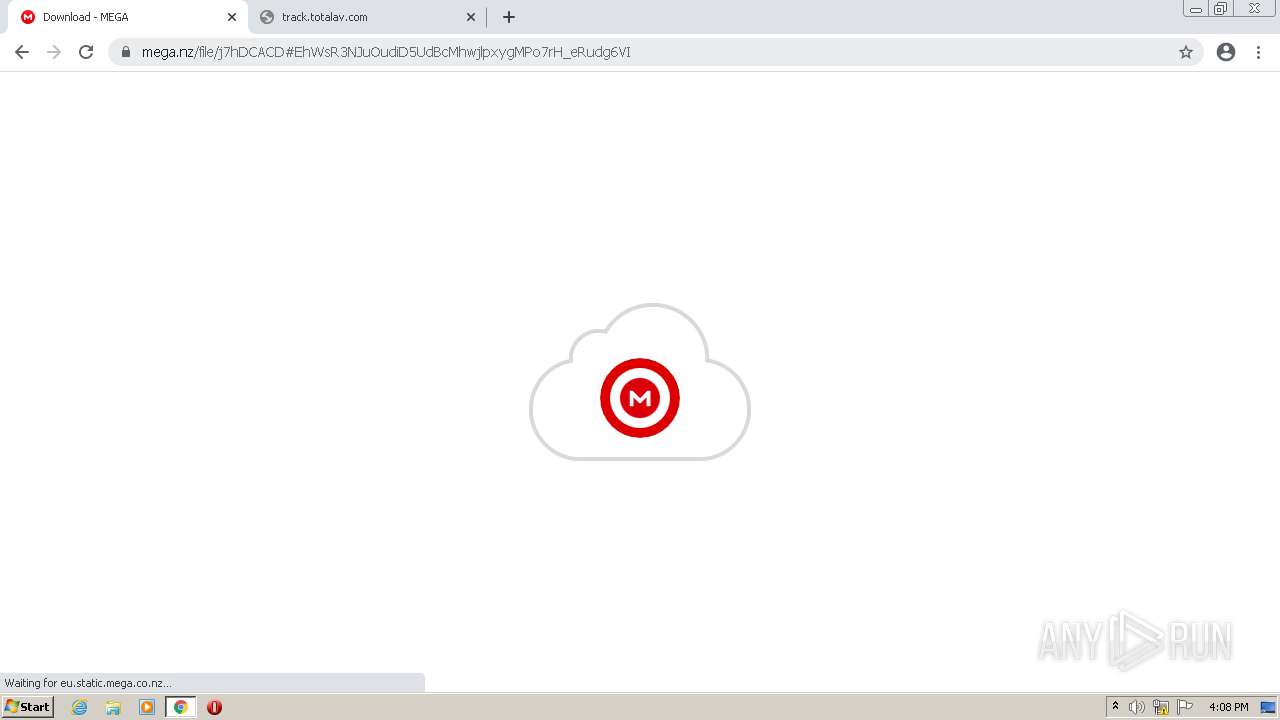
Task: Open the Action Center flag icon
Action: pyautogui.click(x=1185, y=707)
